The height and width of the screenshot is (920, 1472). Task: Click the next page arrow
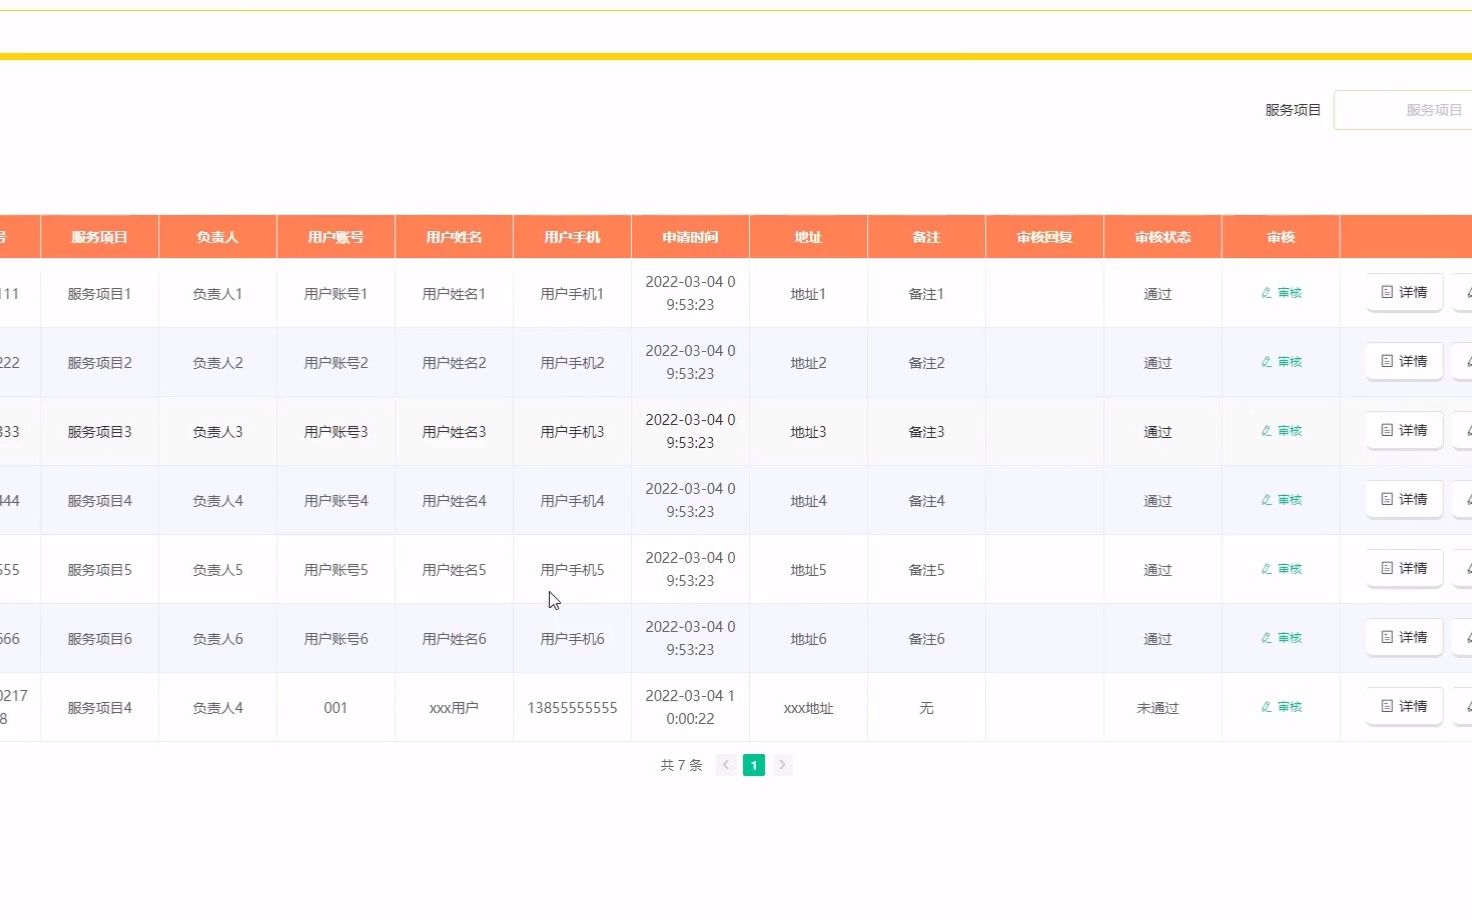782,765
